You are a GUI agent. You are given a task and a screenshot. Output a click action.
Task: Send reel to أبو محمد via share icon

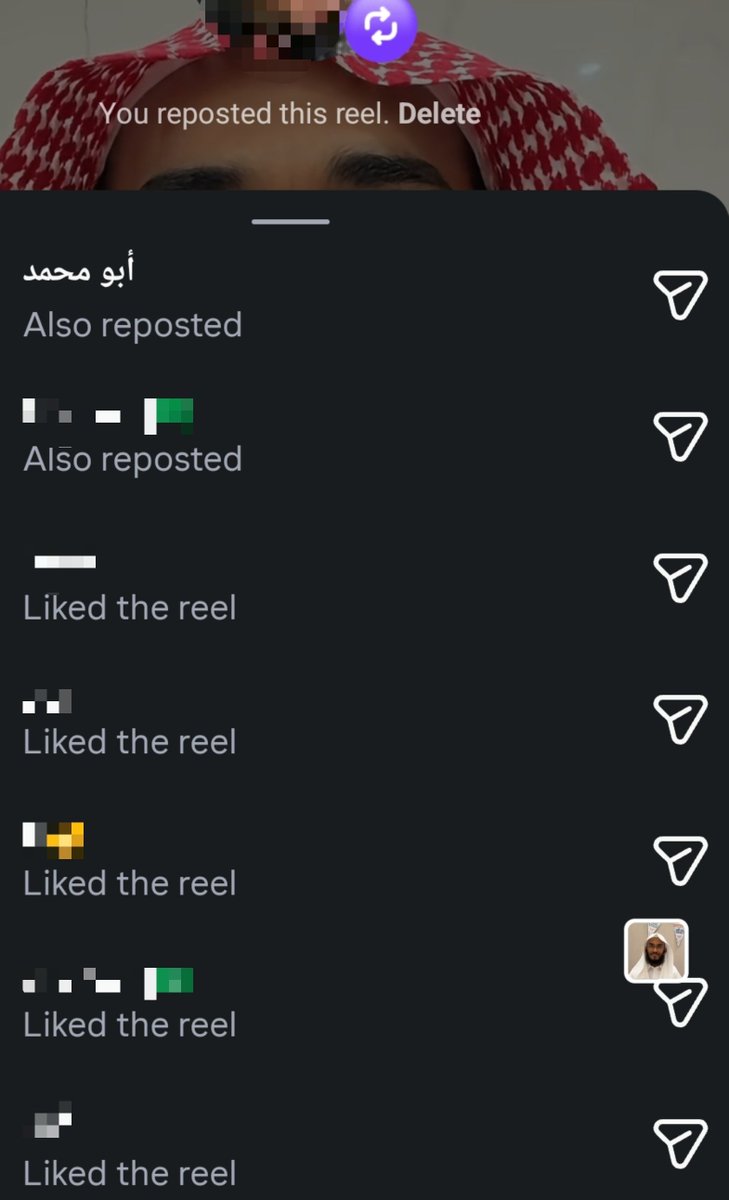pos(680,295)
